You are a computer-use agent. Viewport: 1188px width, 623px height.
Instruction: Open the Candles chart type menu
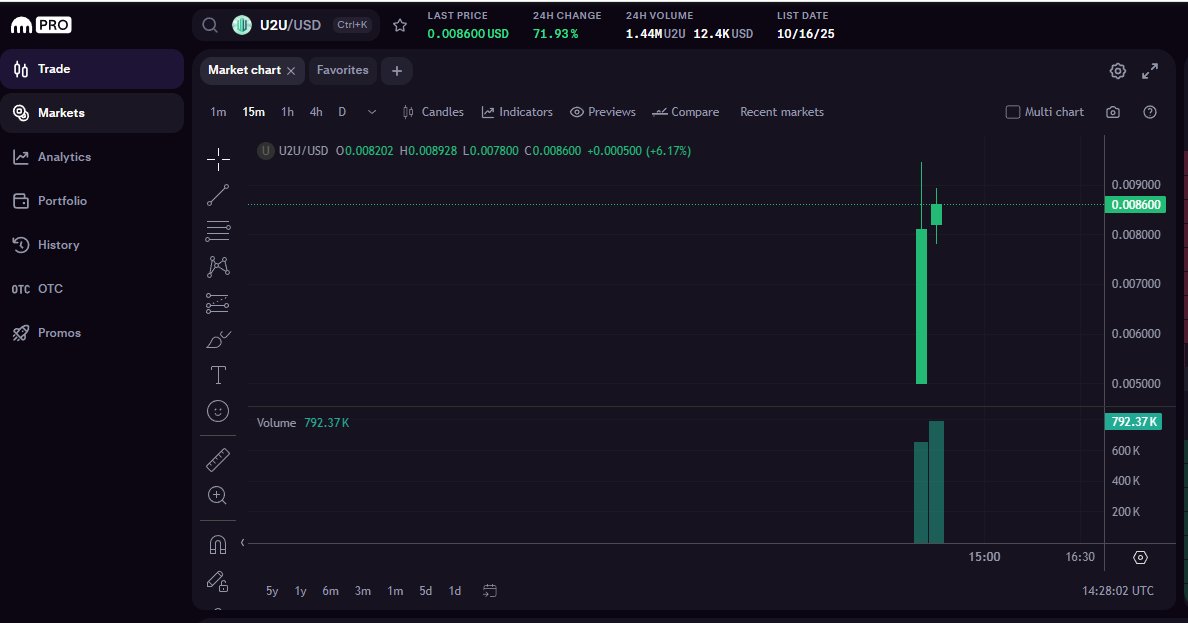pyautogui.click(x=433, y=112)
